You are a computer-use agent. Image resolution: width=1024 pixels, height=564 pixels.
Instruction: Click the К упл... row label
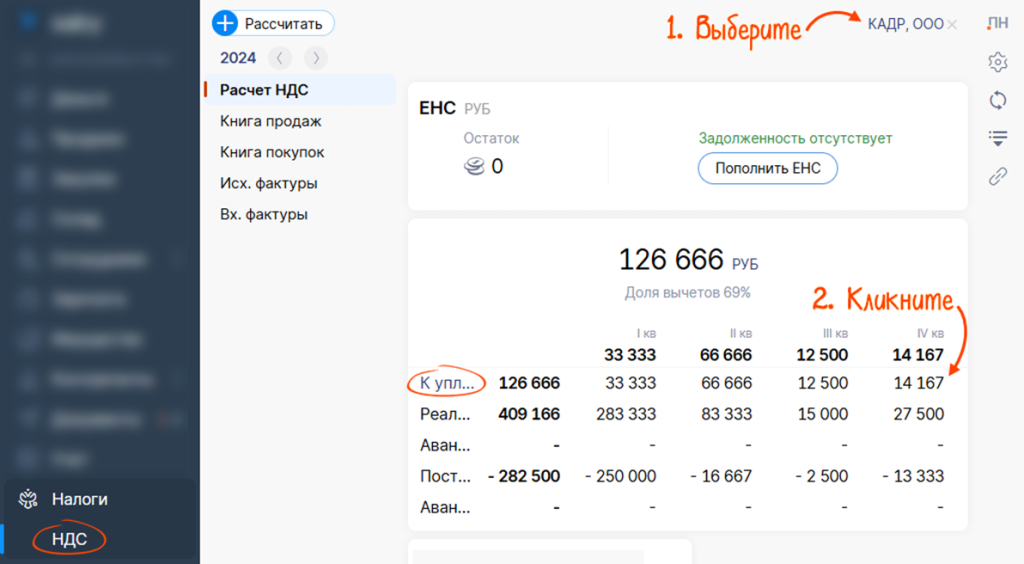[x=446, y=383]
